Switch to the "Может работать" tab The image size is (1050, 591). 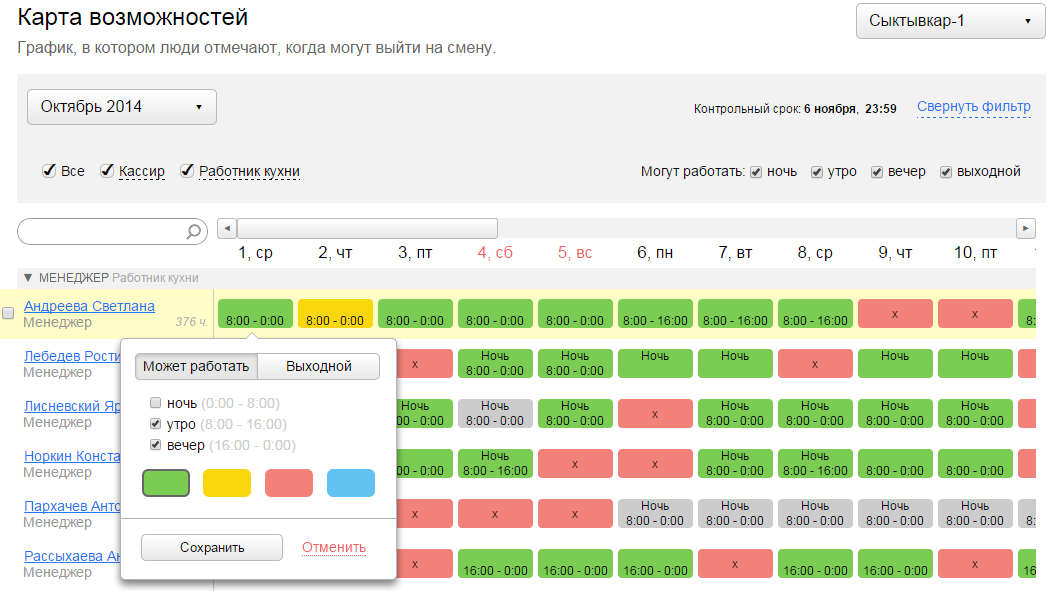(196, 366)
